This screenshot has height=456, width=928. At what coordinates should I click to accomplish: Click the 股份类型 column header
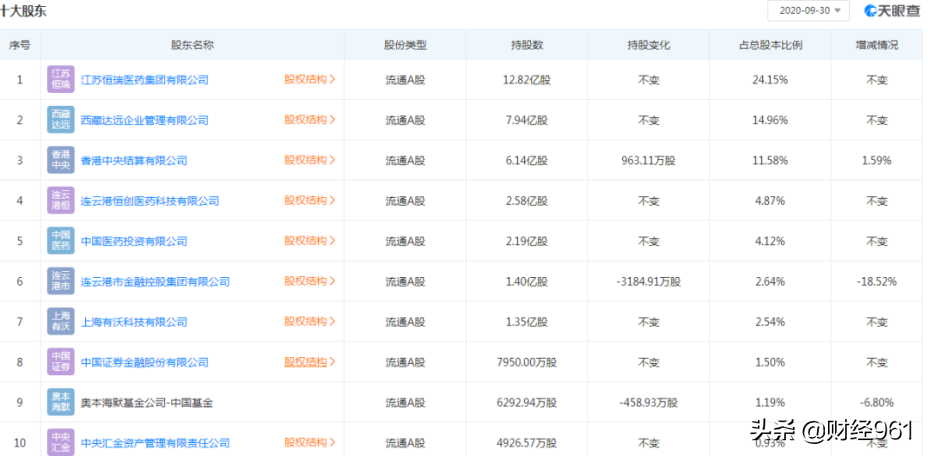[x=405, y=45]
